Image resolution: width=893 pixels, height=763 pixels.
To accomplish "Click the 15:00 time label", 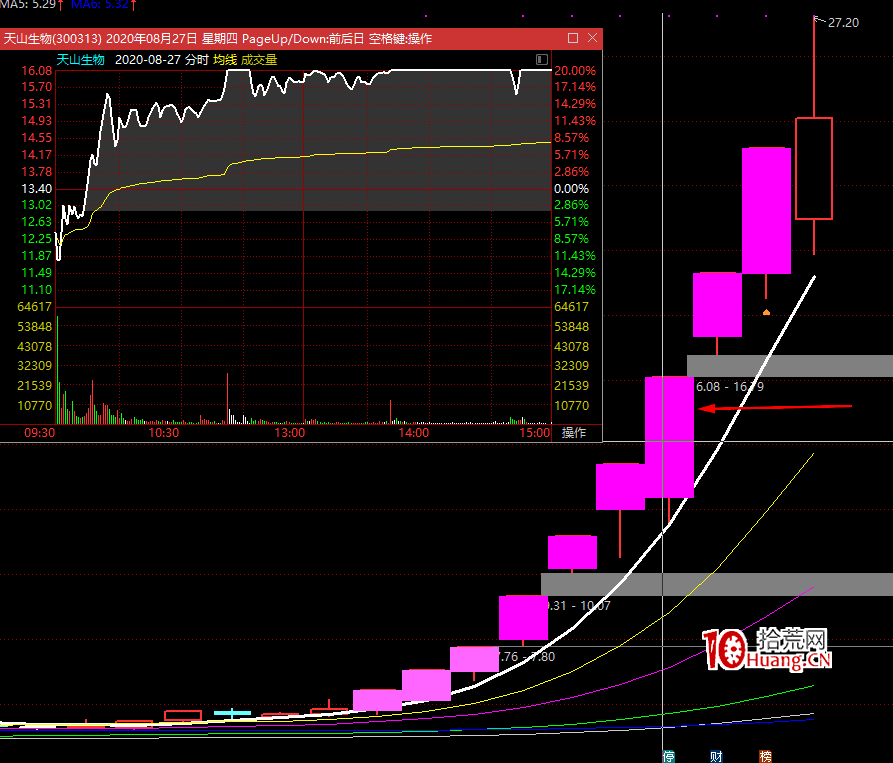I will [534, 433].
